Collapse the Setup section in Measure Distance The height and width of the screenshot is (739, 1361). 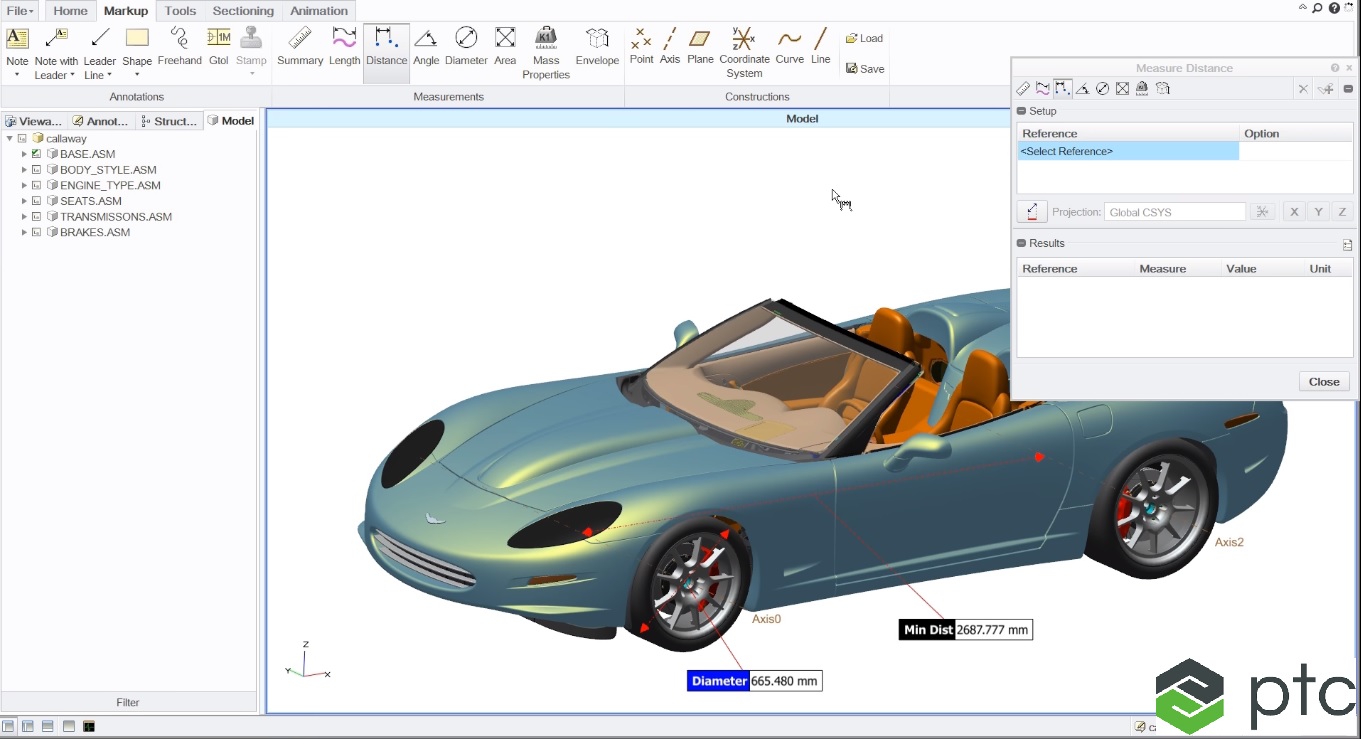(1022, 111)
